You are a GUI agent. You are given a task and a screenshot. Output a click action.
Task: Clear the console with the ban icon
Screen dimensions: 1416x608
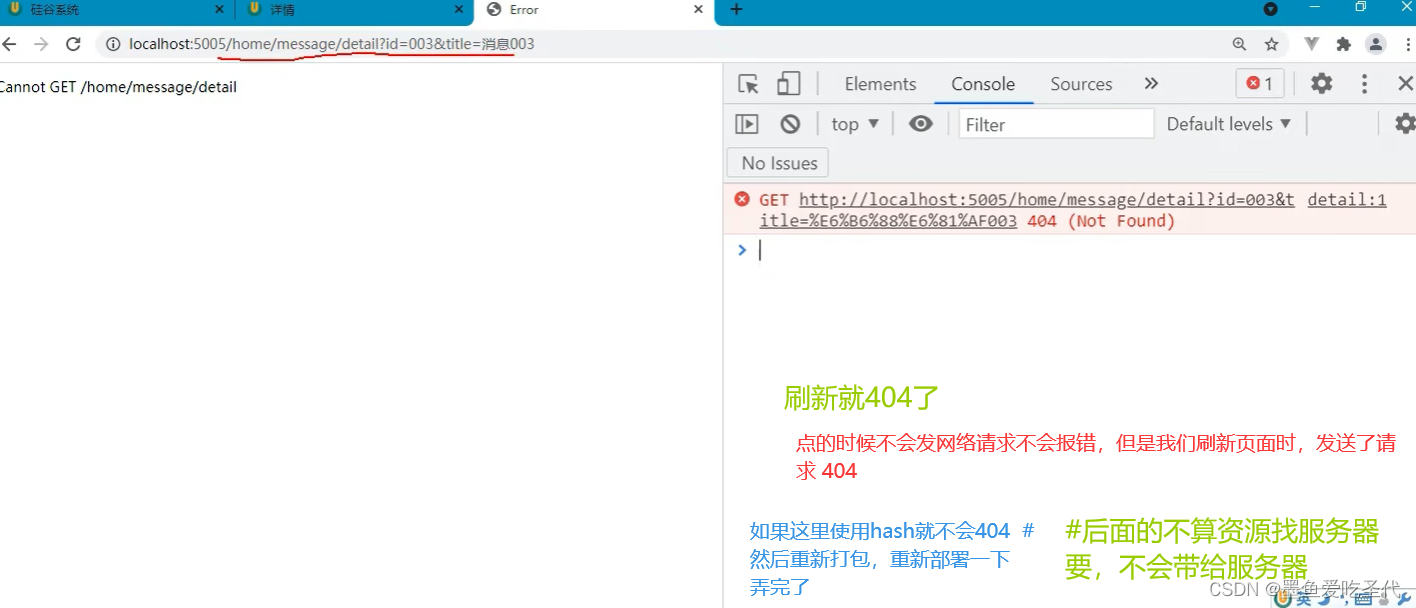pyautogui.click(x=790, y=124)
